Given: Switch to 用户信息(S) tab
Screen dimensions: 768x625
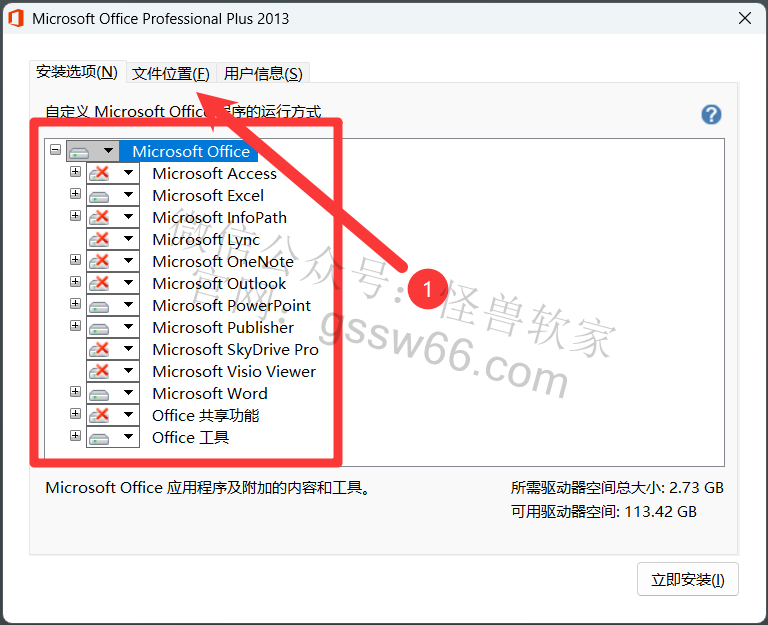Looking at the screenshot, I should pyautogui.click(x=263, y=73).
